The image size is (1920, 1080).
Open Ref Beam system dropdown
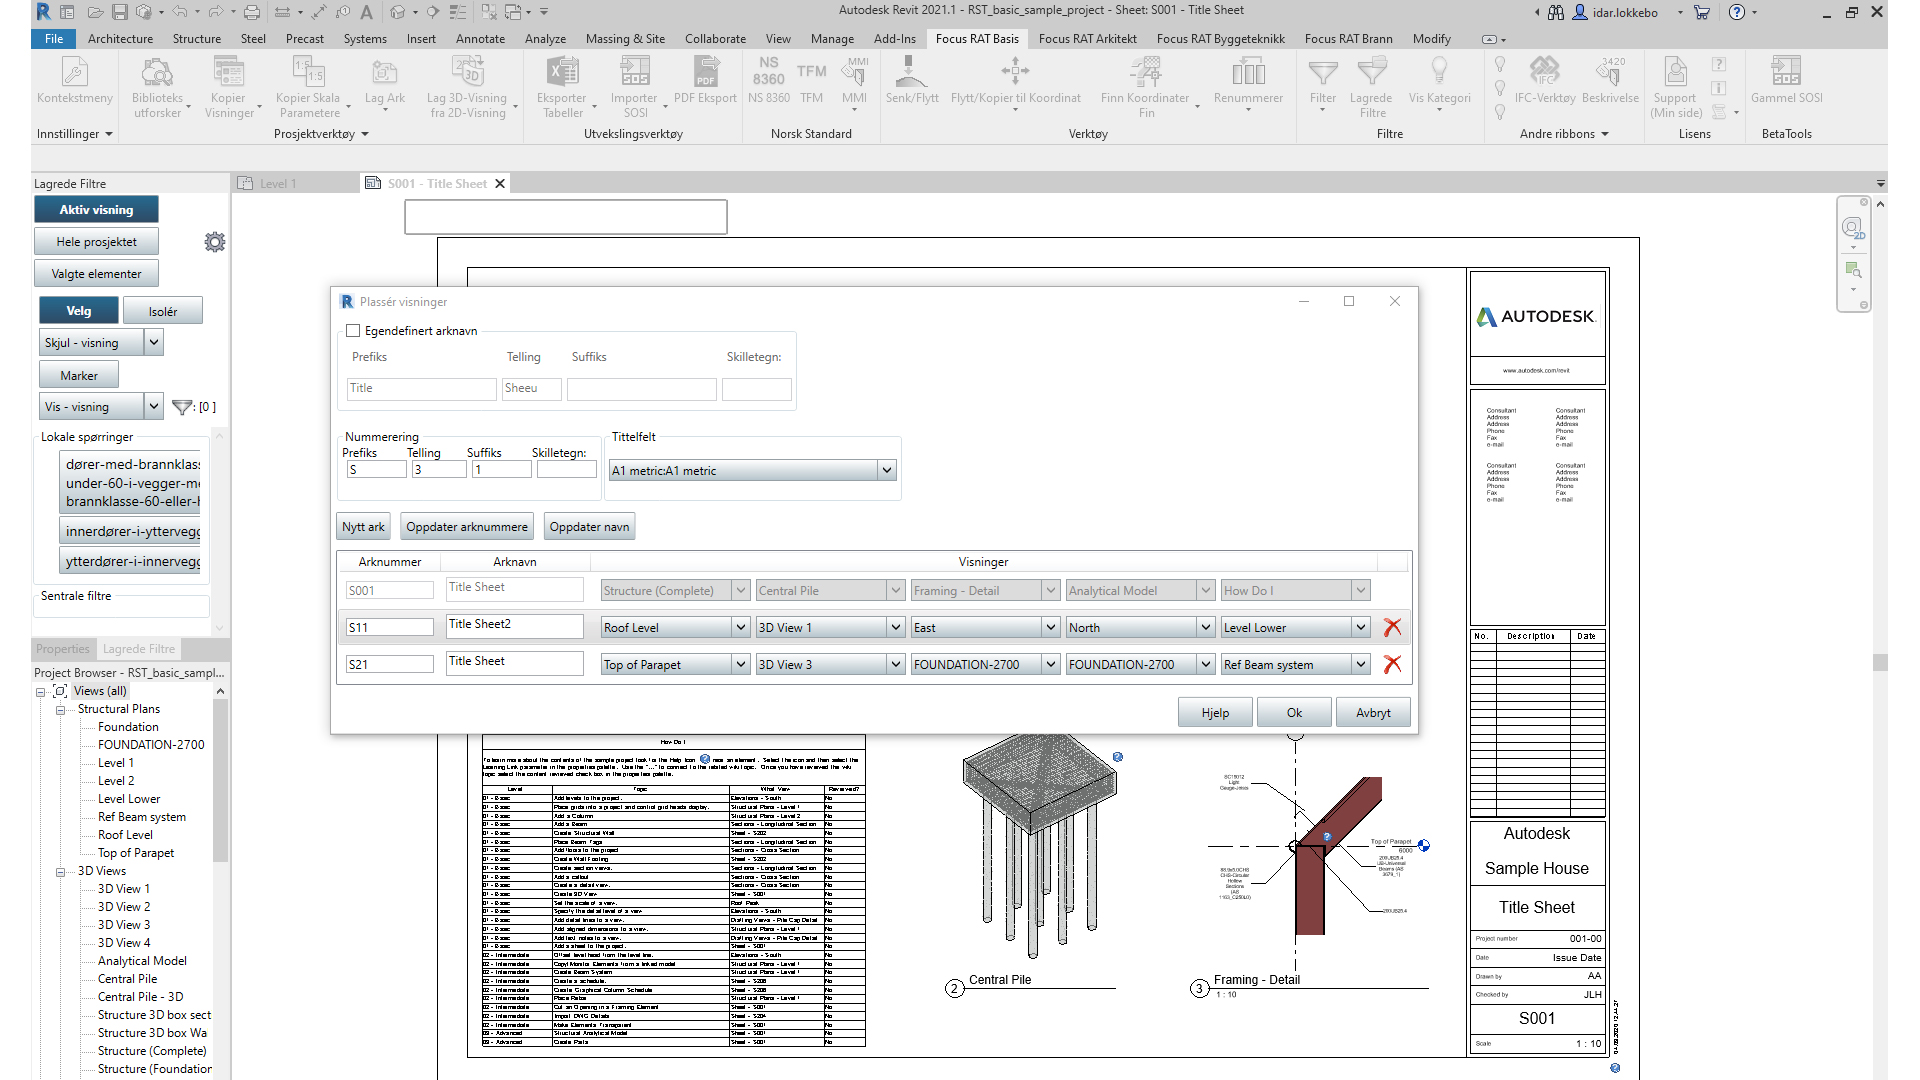point(1361,664)
